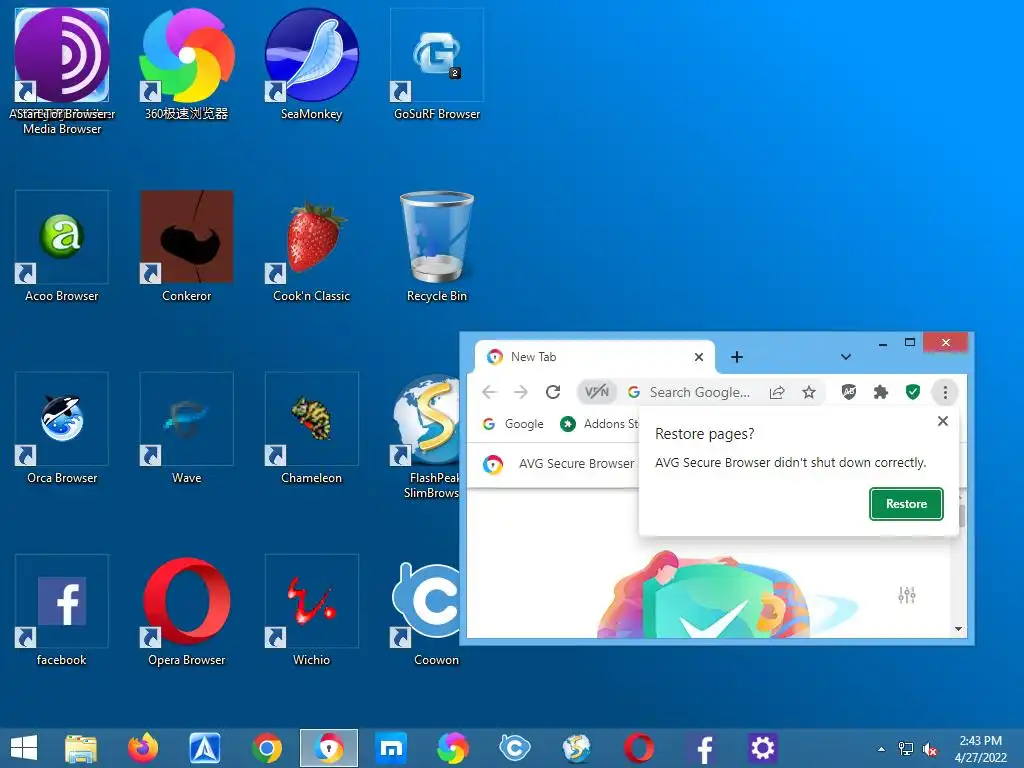Click the green AVG security shield icon
Screen dimensions: 1024x768
tap(912, 392)
